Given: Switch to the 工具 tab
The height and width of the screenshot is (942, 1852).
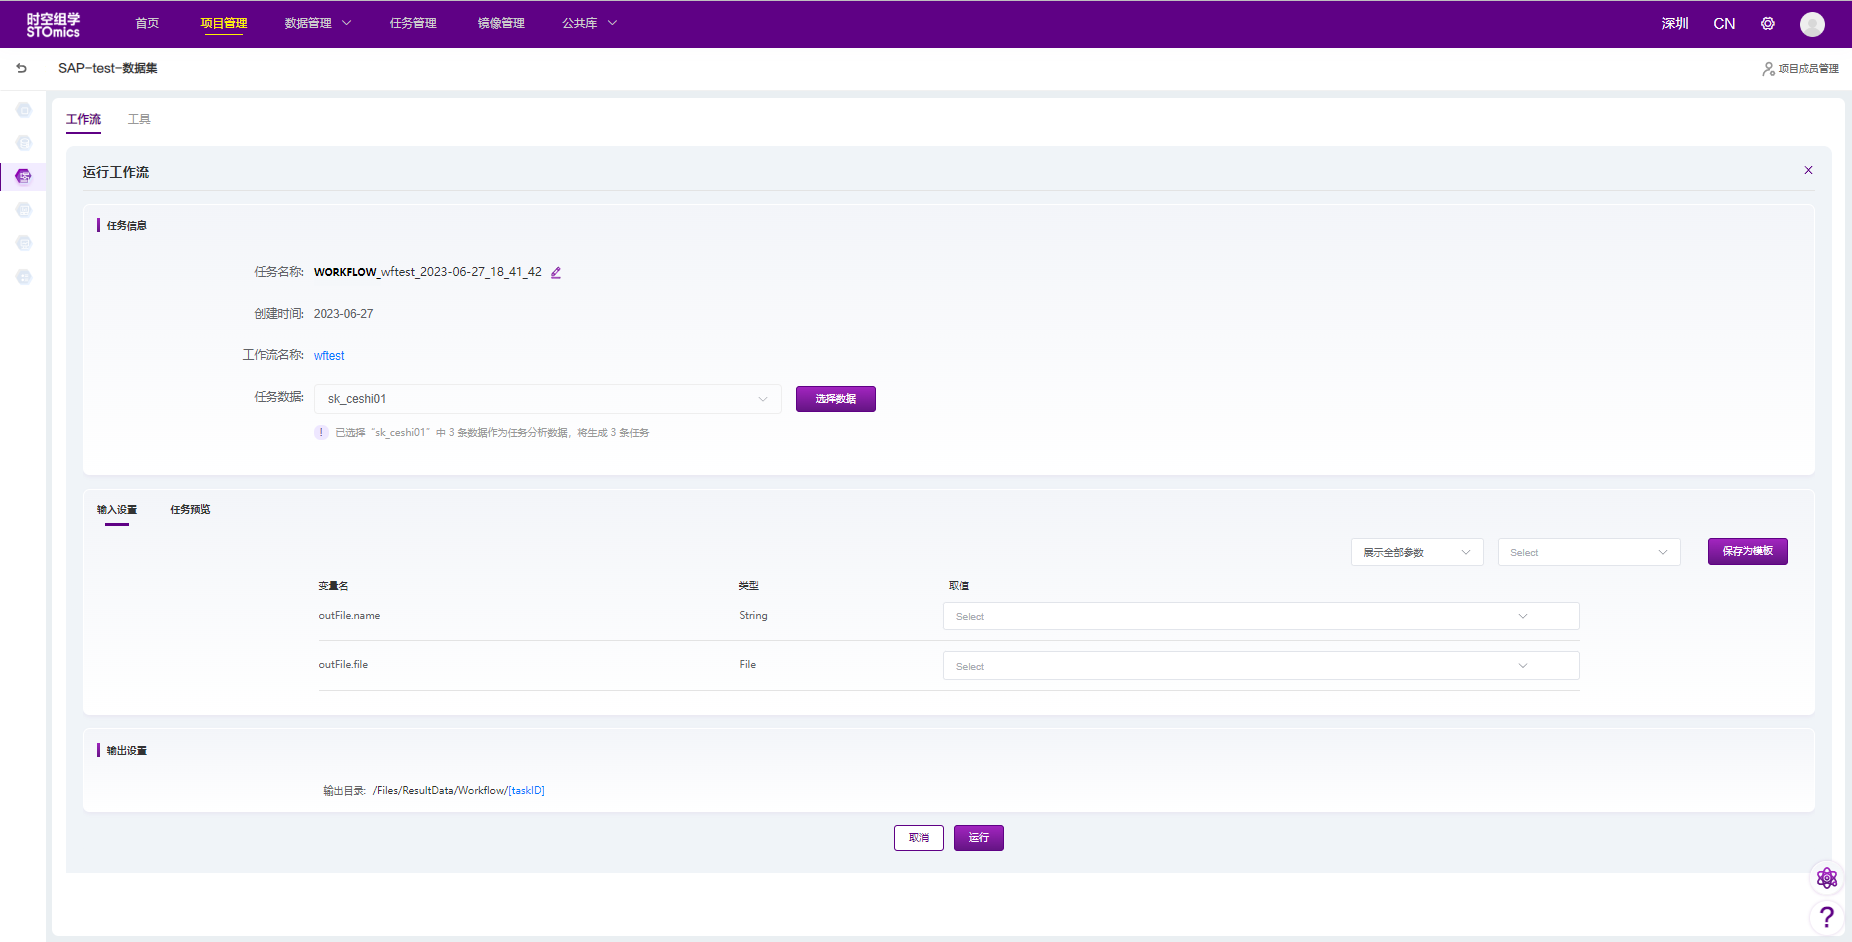Looking at the screenshot, I should [139, 119].
